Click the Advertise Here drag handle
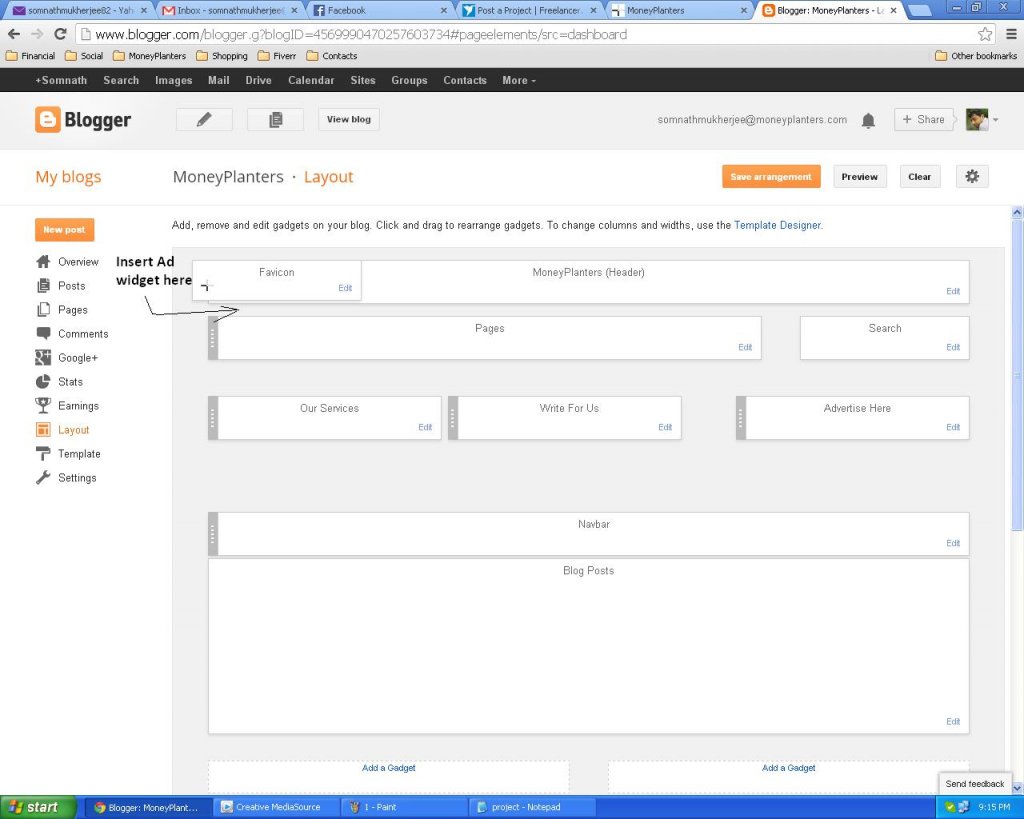This screenshot has height=819, width=1024. [x=741, y=418]
